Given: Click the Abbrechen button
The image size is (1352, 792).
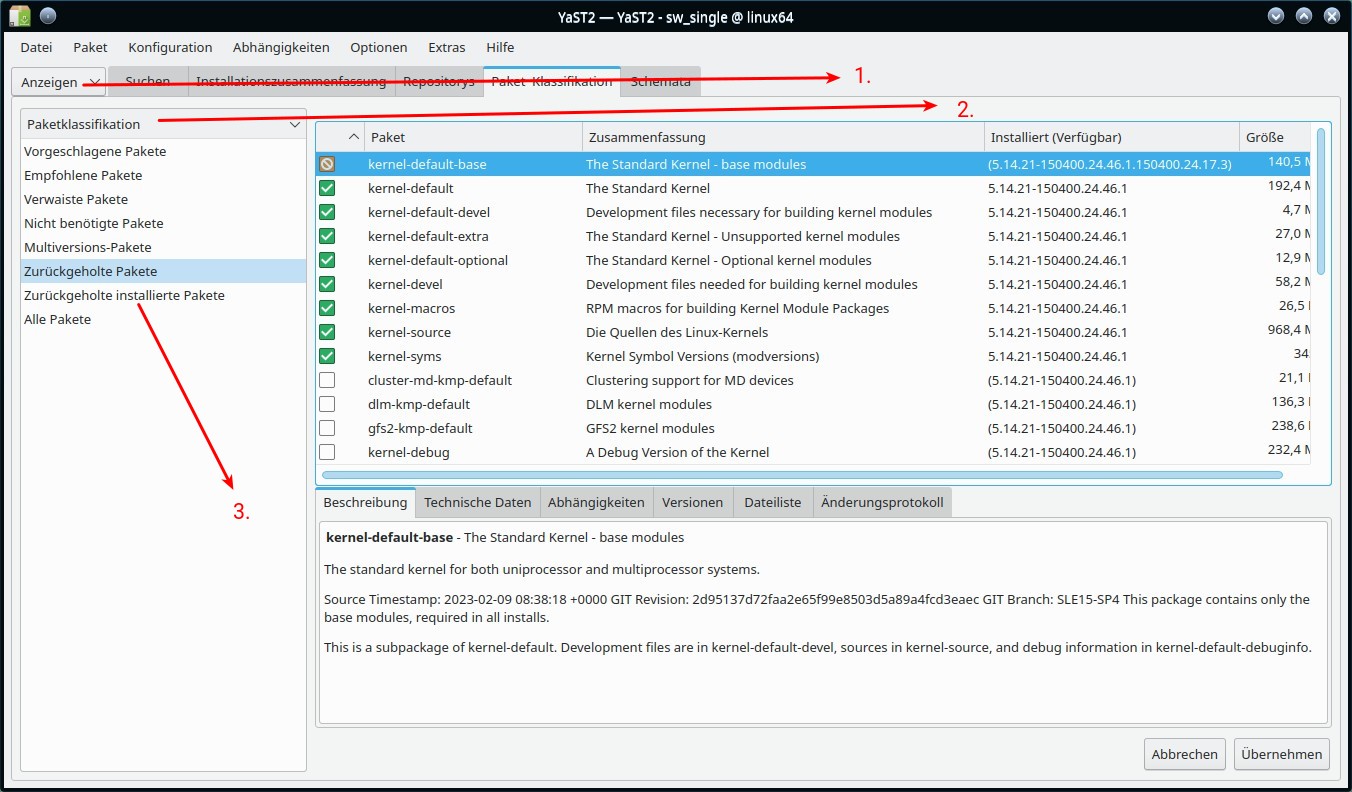Looking at the screenshot, I should tap(1185, 754).
